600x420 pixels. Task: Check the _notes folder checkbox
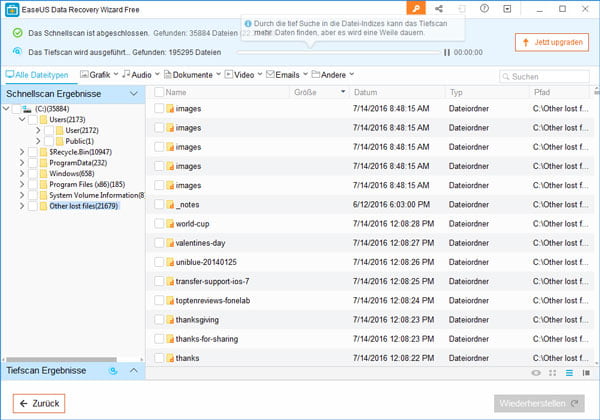(159, 204)
